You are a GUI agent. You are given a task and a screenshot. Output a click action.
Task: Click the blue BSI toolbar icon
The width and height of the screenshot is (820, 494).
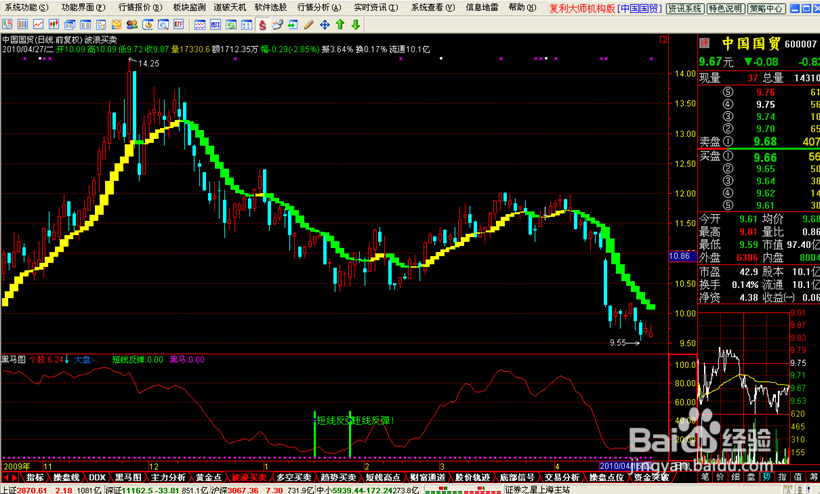point(215,25)
